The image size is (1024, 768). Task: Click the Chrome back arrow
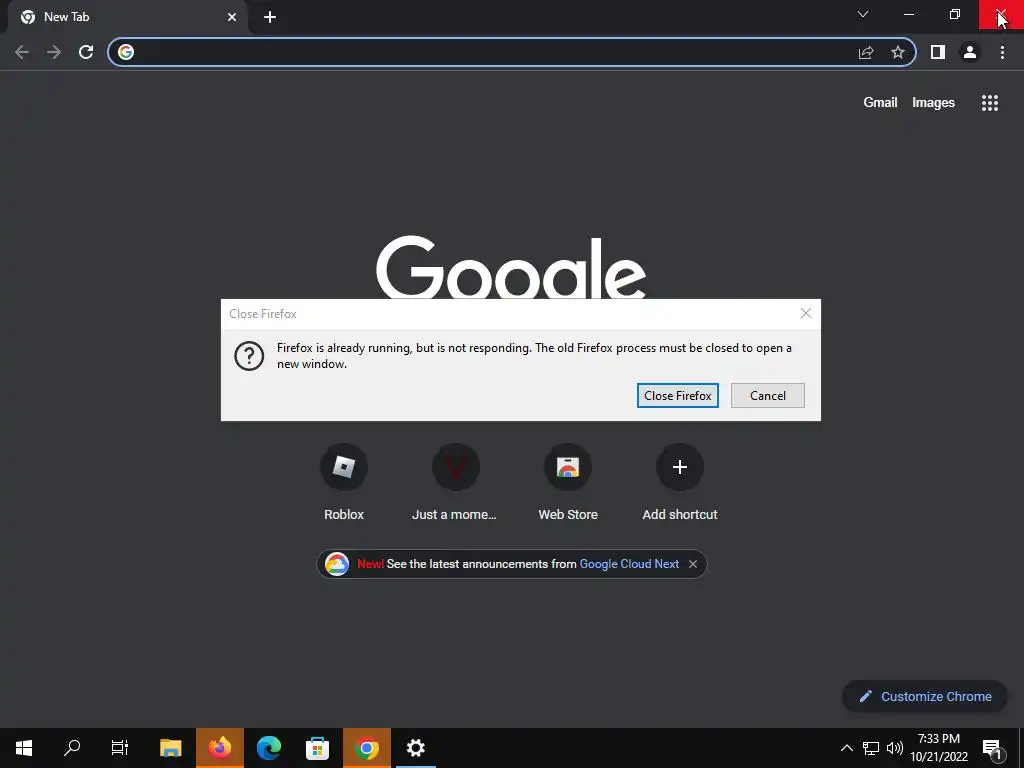pyautogui.click(x=22, y=52)
